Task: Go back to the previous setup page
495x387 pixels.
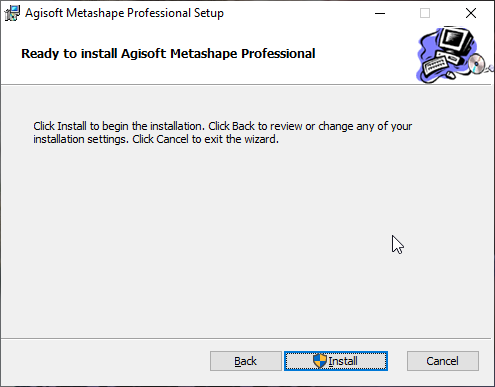Action: [x=246, y=361]
